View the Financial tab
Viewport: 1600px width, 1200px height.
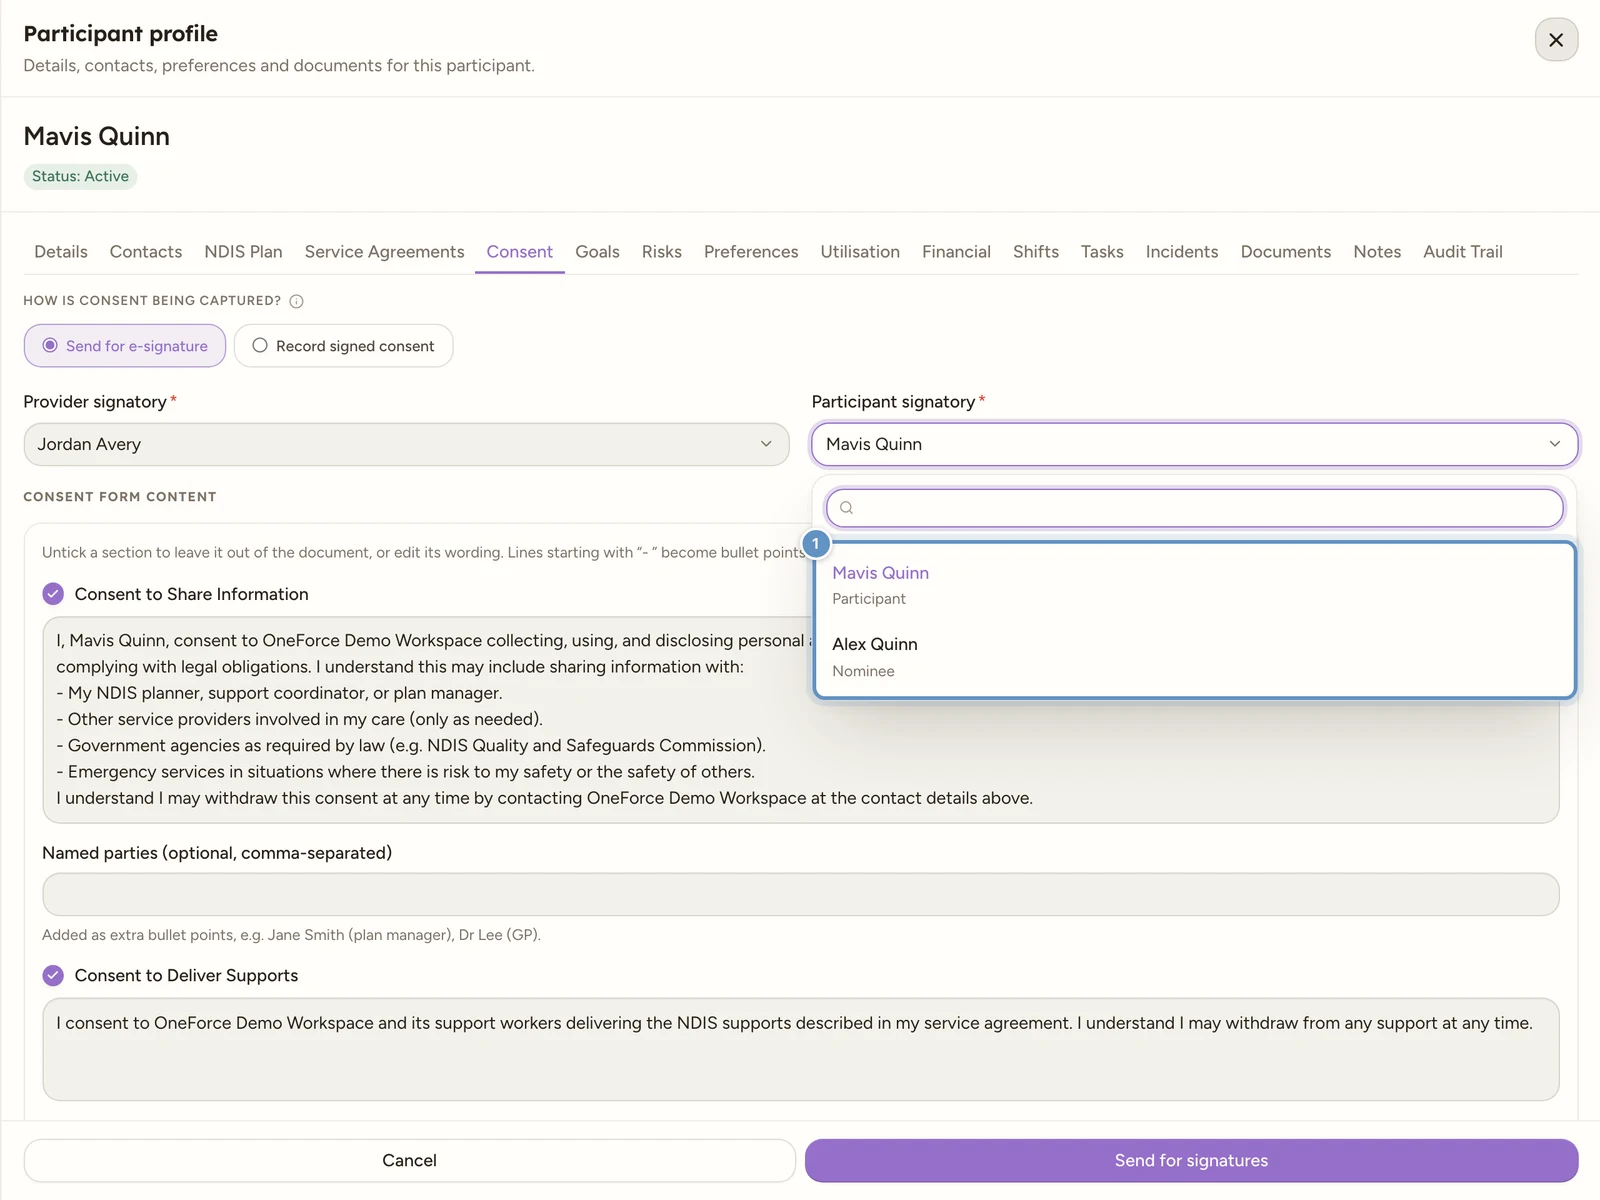tap(956, 252)
